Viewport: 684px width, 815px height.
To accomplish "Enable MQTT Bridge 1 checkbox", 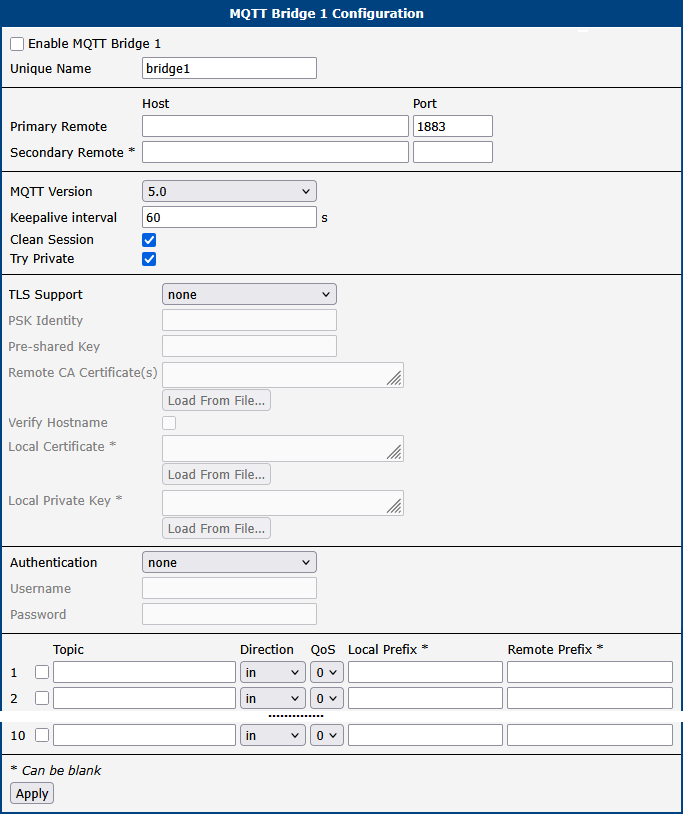I will click(17, 44).
